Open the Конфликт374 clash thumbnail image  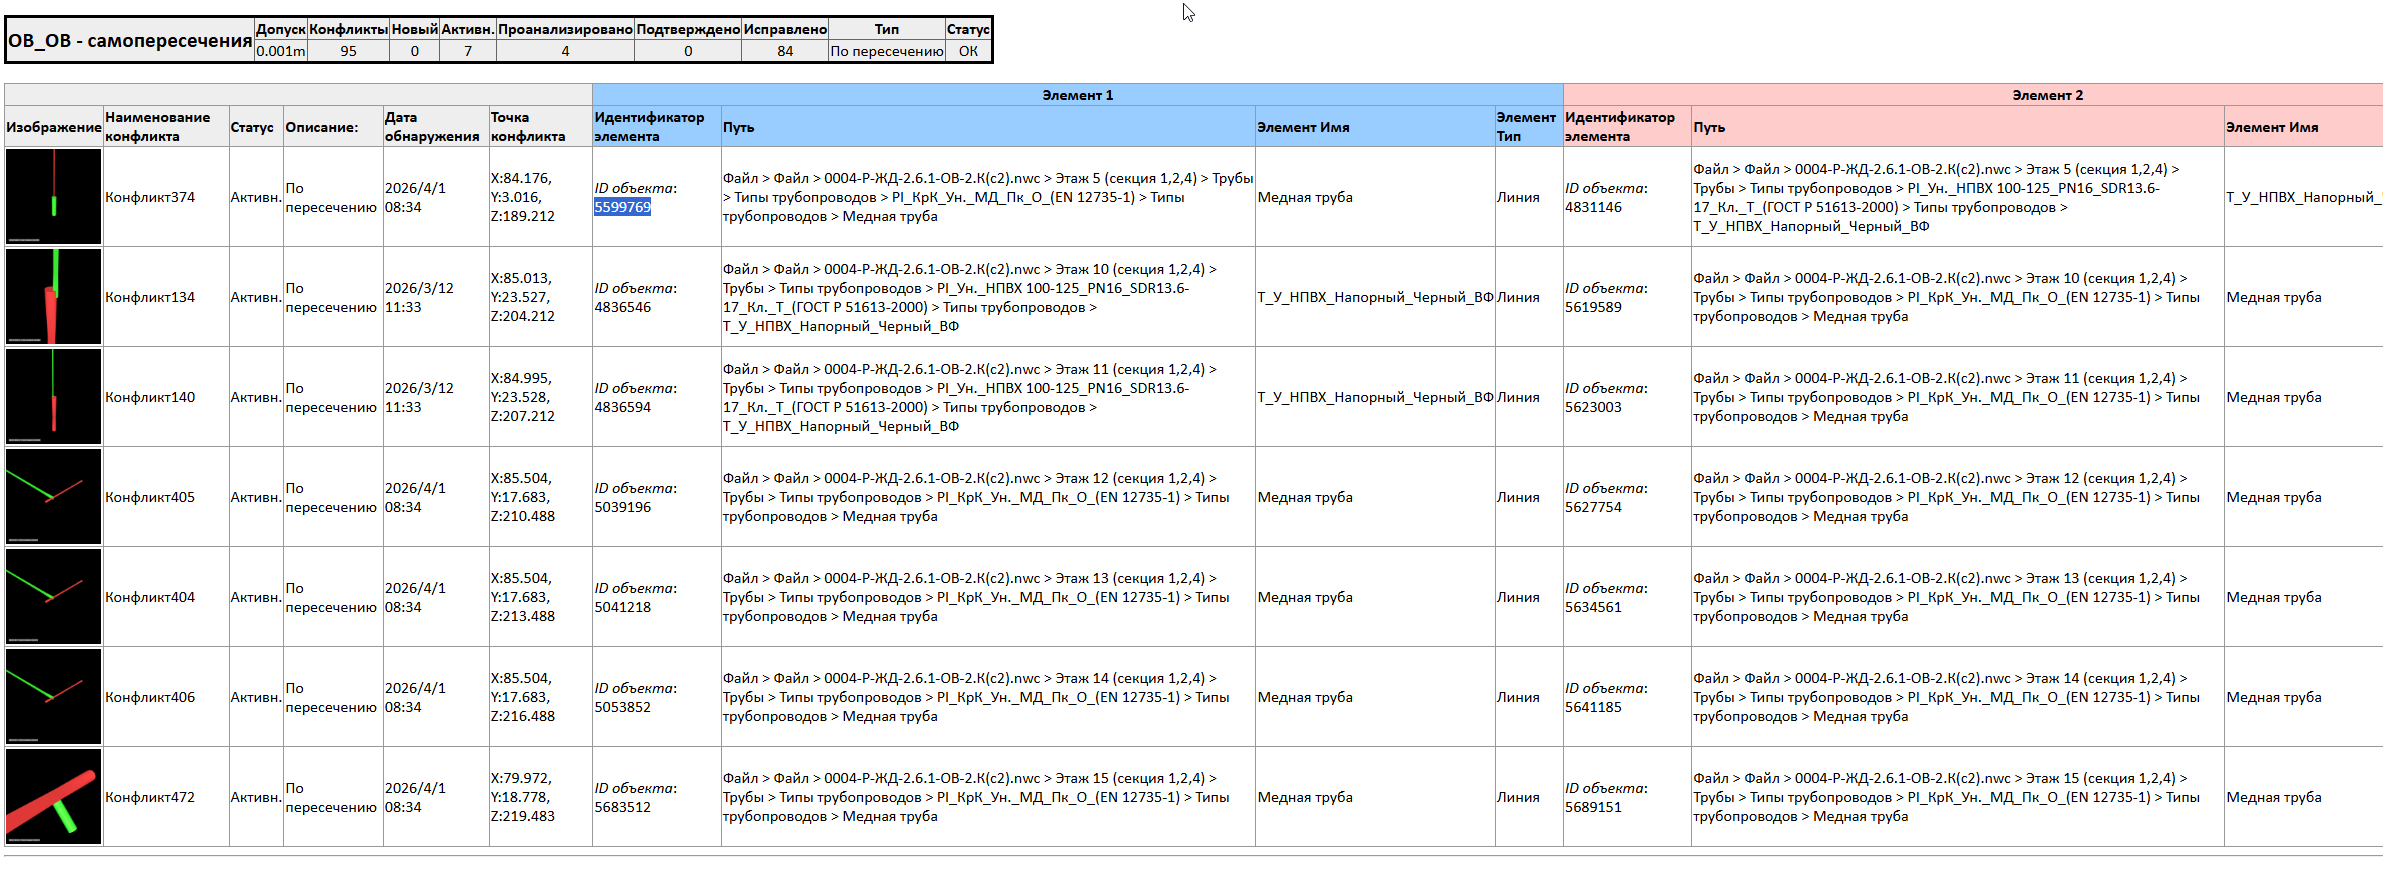pyautogui.click(x=53, y=196)
